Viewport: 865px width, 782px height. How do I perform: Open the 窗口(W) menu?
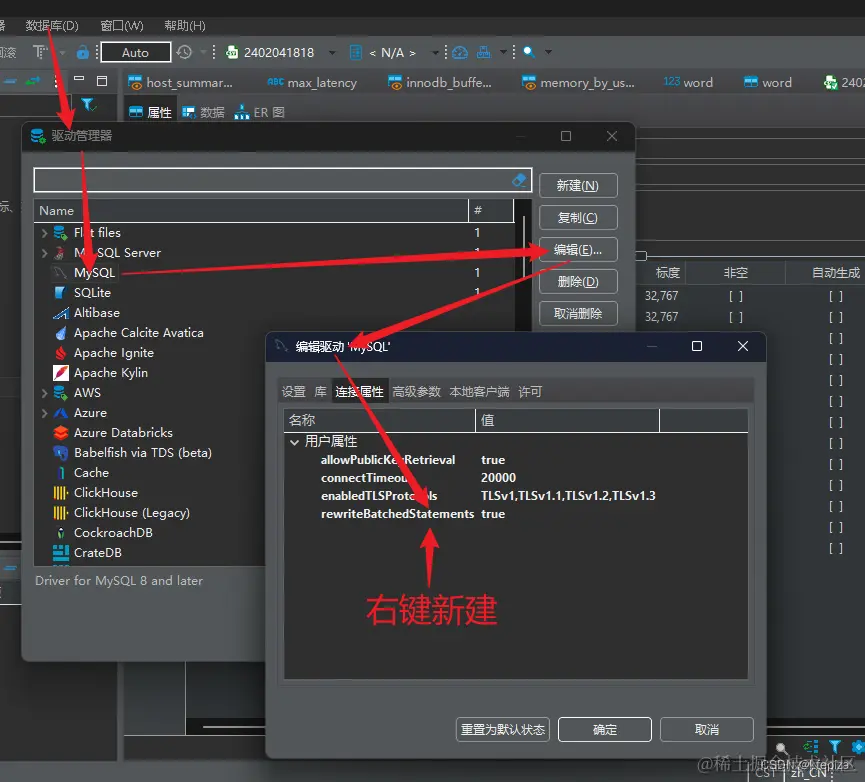click(x=122, y=25)
